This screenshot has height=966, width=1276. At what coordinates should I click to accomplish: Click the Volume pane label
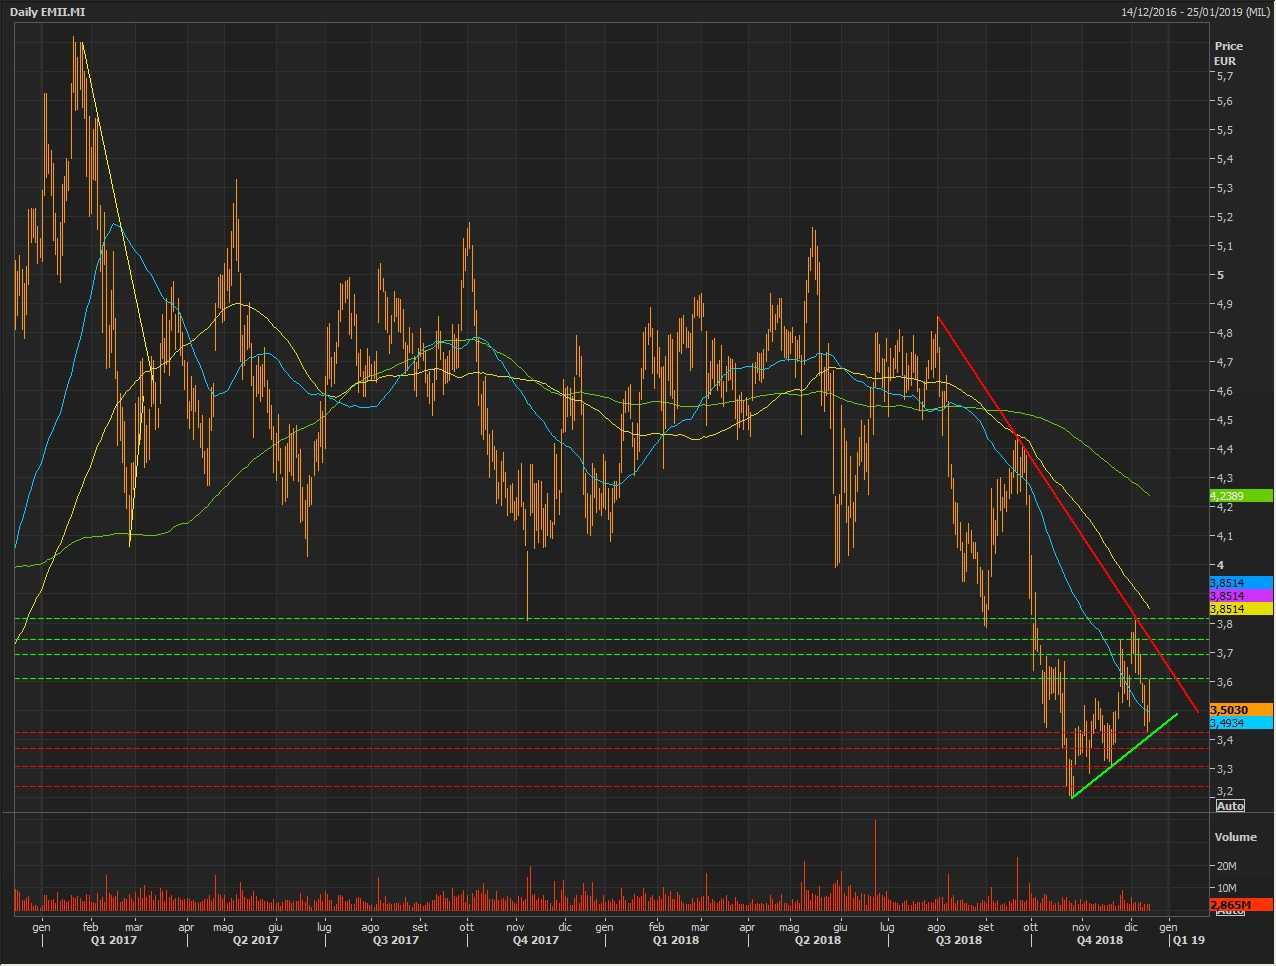coord(1235,837)
